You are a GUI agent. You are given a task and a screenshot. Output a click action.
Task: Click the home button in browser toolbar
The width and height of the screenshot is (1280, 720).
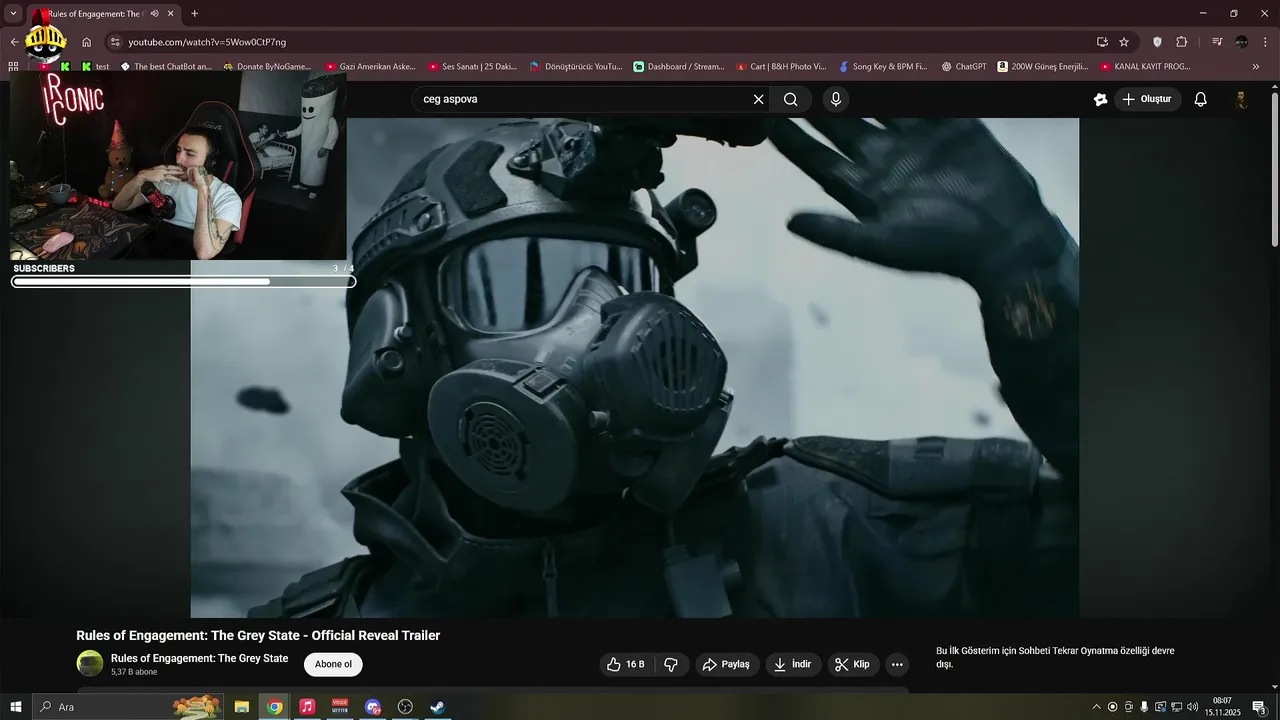tap(87, 42)
